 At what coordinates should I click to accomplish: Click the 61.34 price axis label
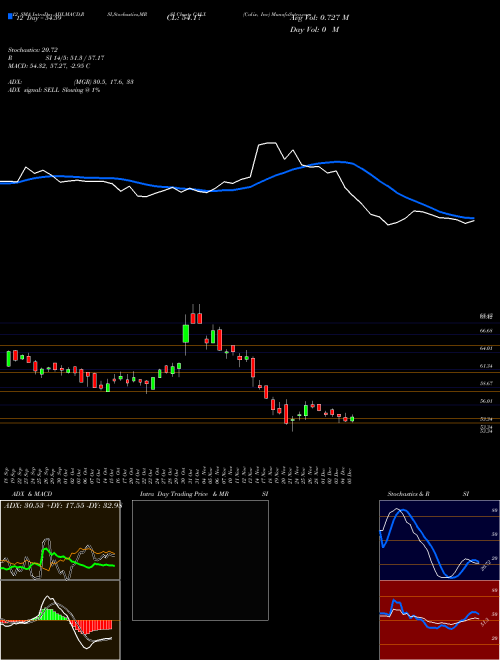pyautogui.click(x=486, y=366)
